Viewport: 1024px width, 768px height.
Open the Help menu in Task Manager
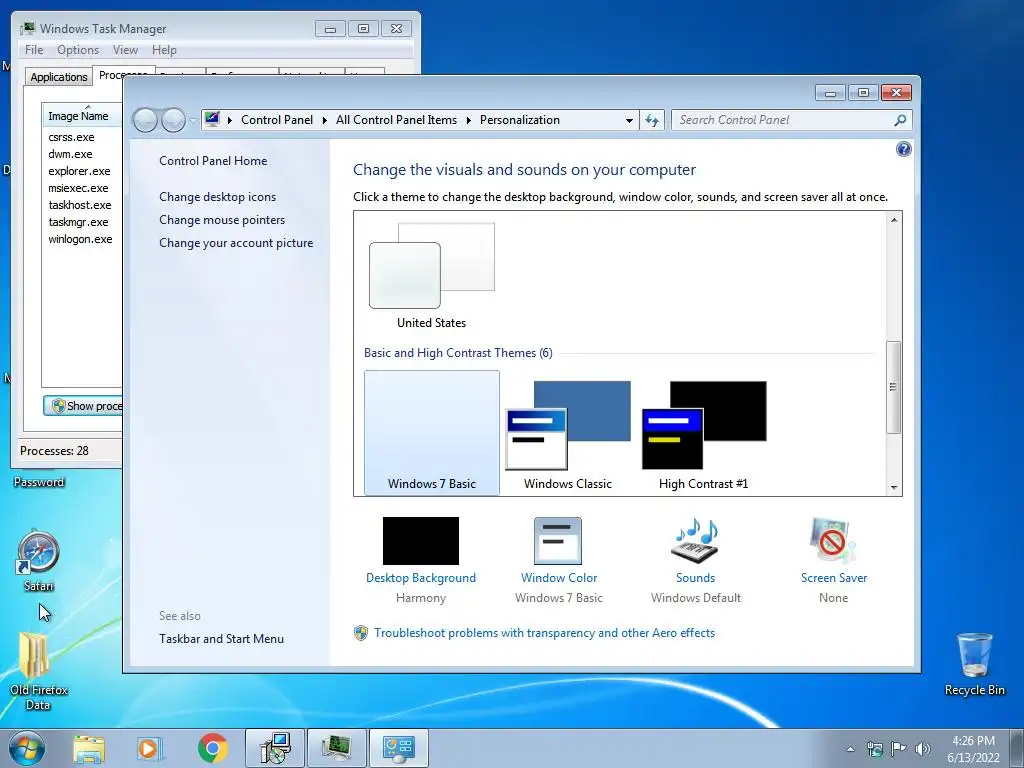(164, 50)
